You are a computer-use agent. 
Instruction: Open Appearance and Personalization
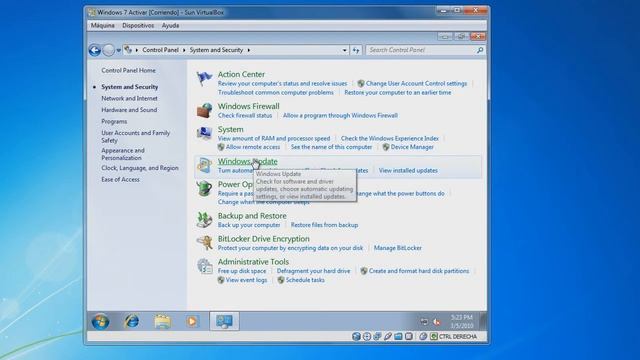(x=123, y=154)
